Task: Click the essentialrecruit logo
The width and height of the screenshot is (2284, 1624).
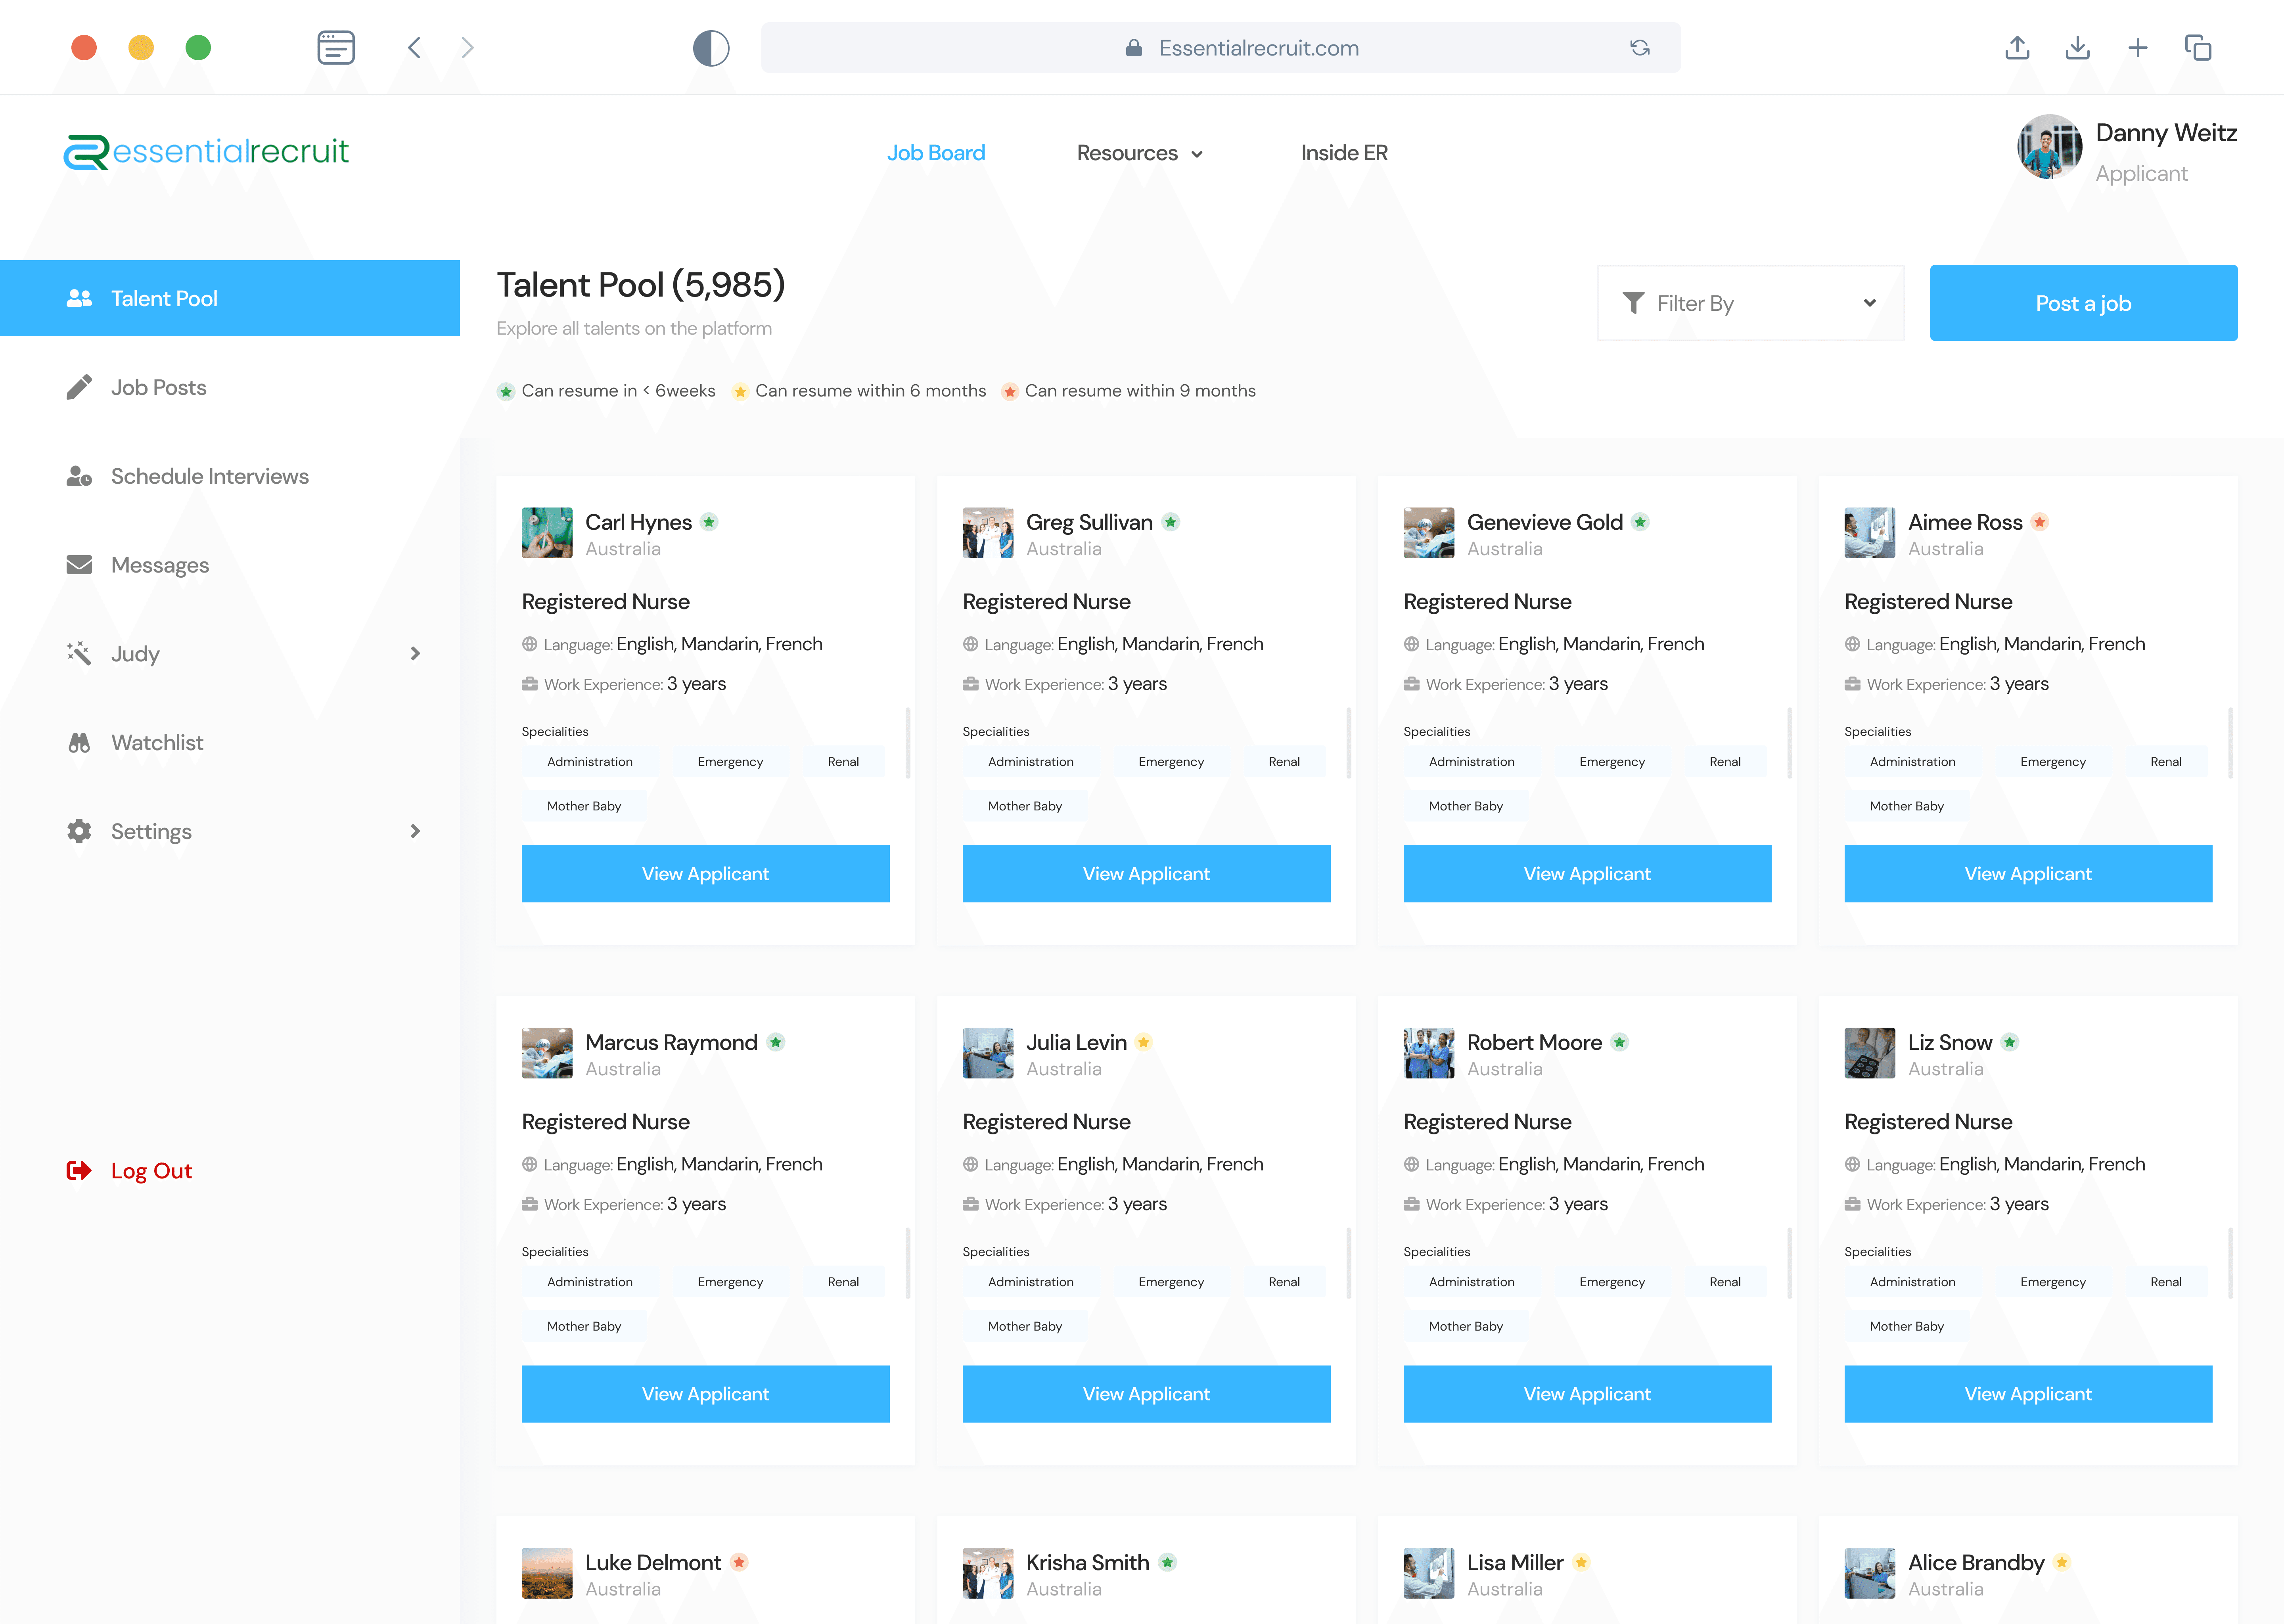Action: click(206, 152)
